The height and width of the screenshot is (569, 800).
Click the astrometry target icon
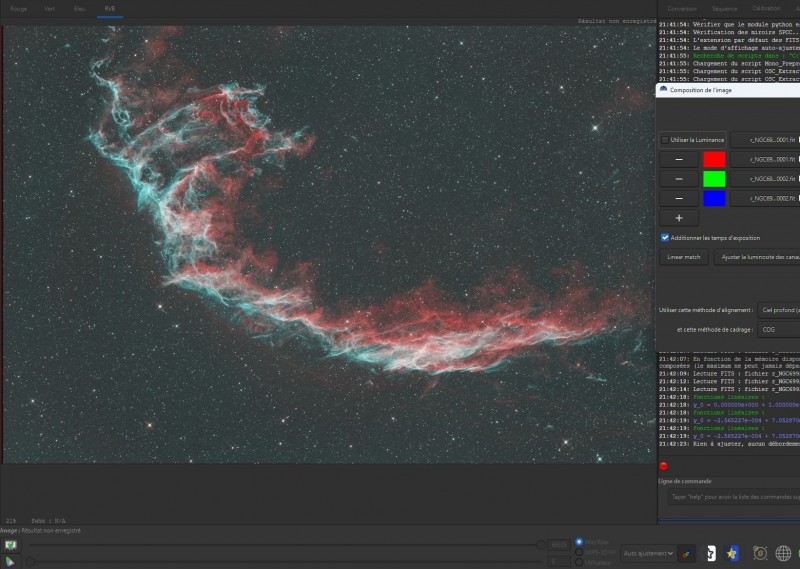pyautogui.click(x=760, y=553)
